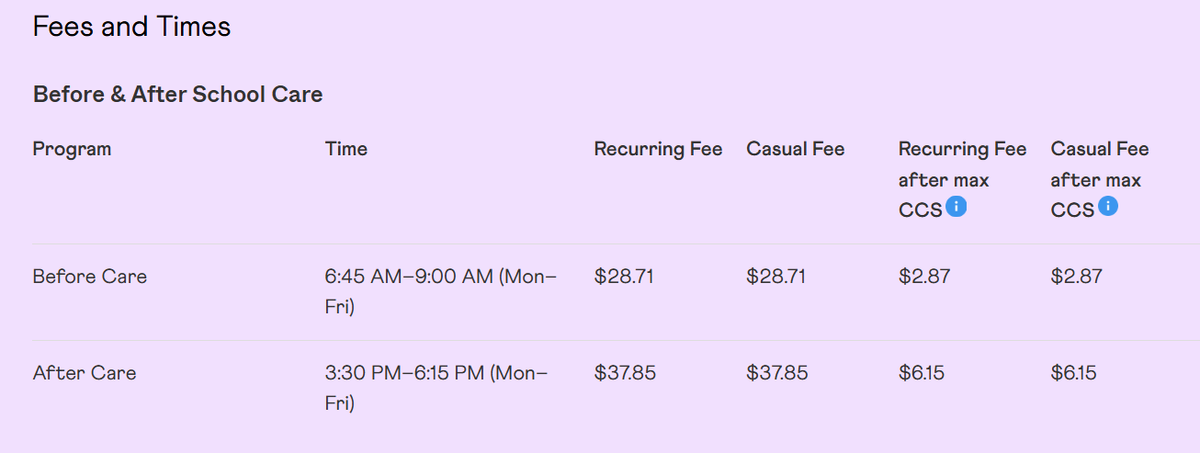Click the Program column header
The image size is (1200, 453).
click(x=72, y=149)
